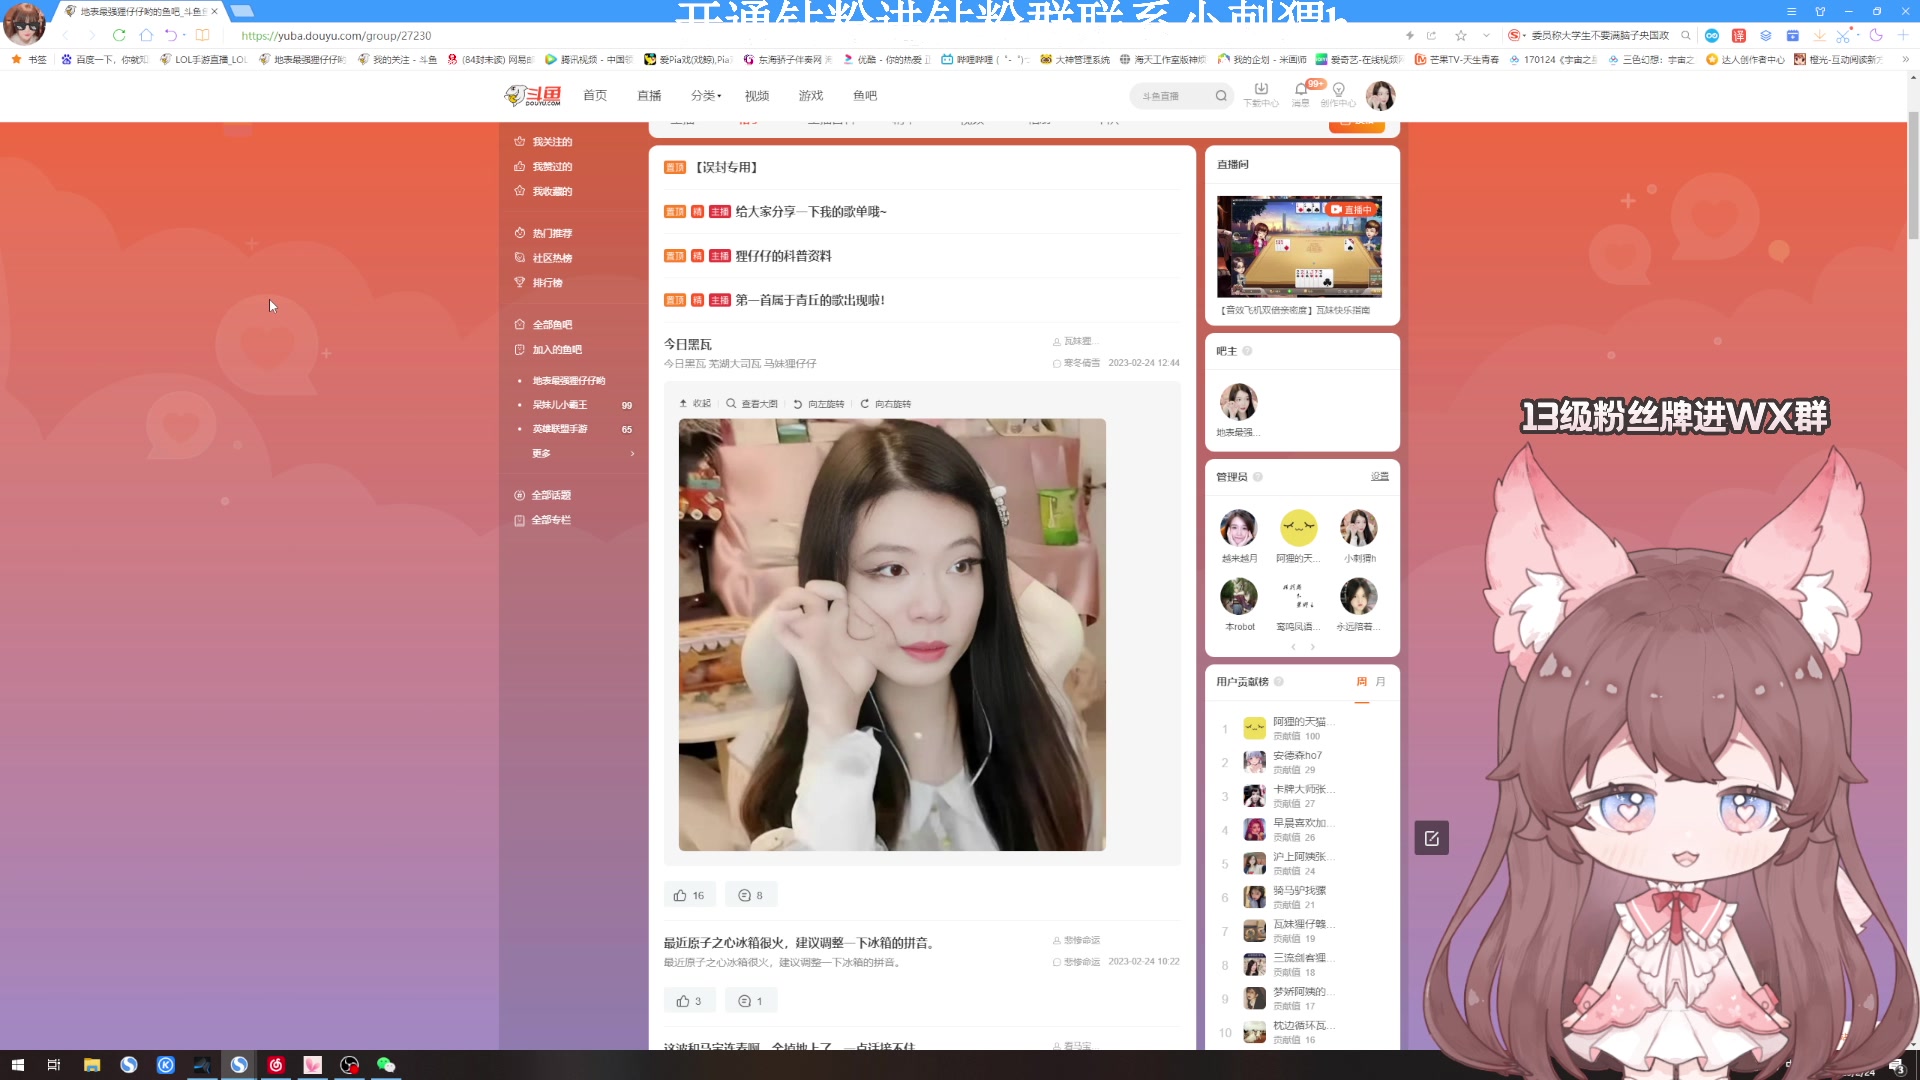
Task: Open joined group 呆妹儿小霸王
Action: point(560,405)
